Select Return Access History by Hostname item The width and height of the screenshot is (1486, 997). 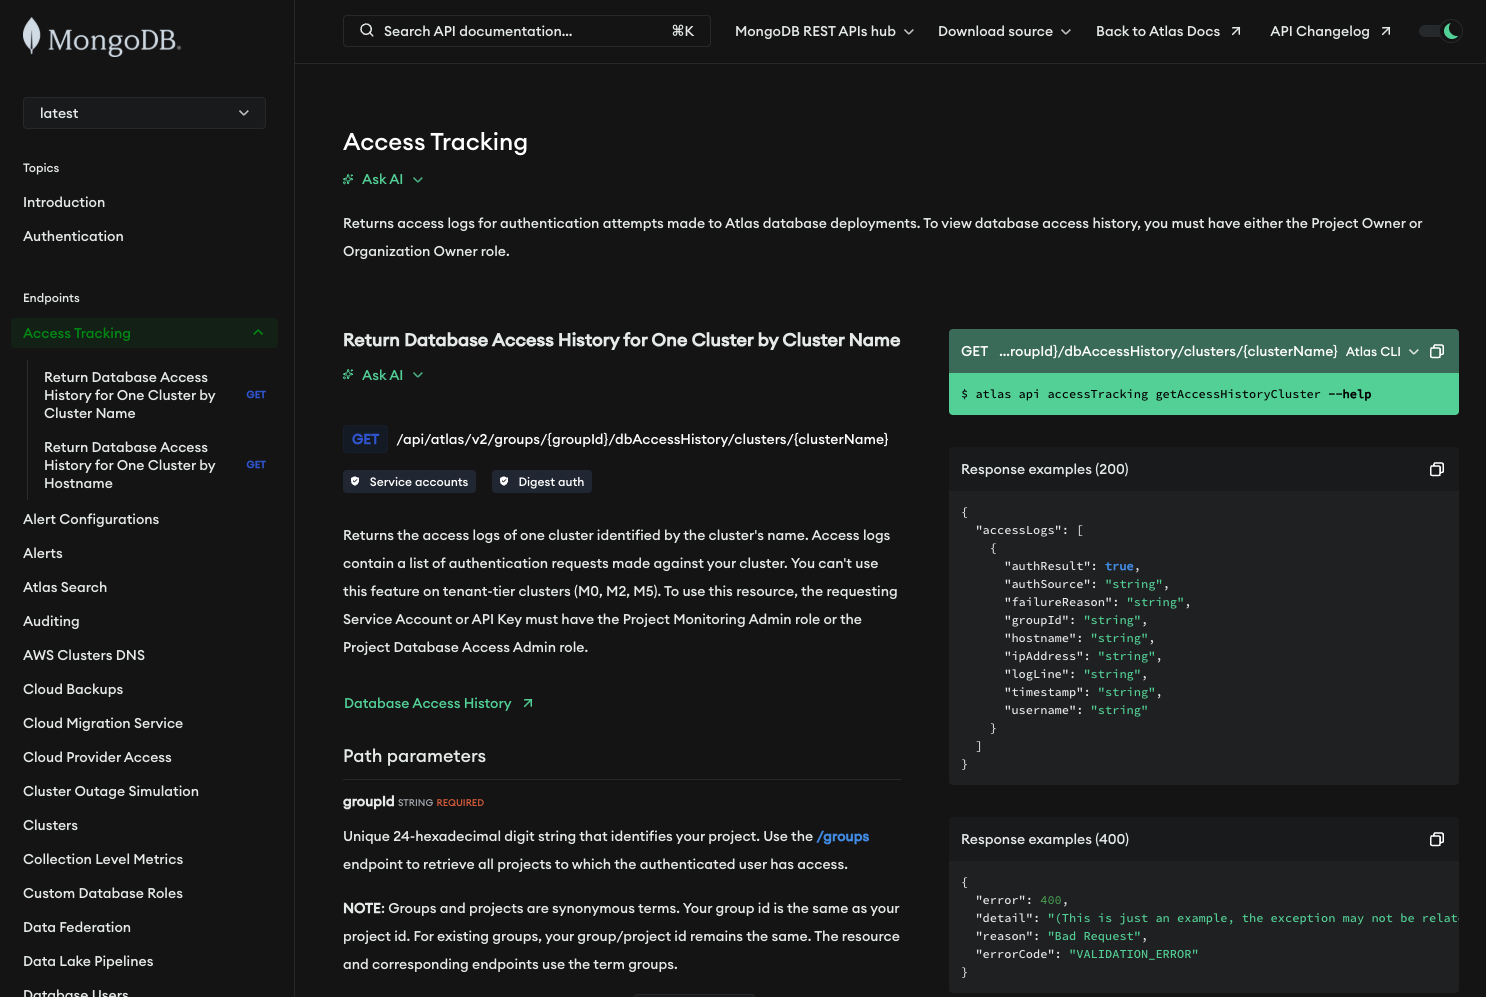point(130,465)
